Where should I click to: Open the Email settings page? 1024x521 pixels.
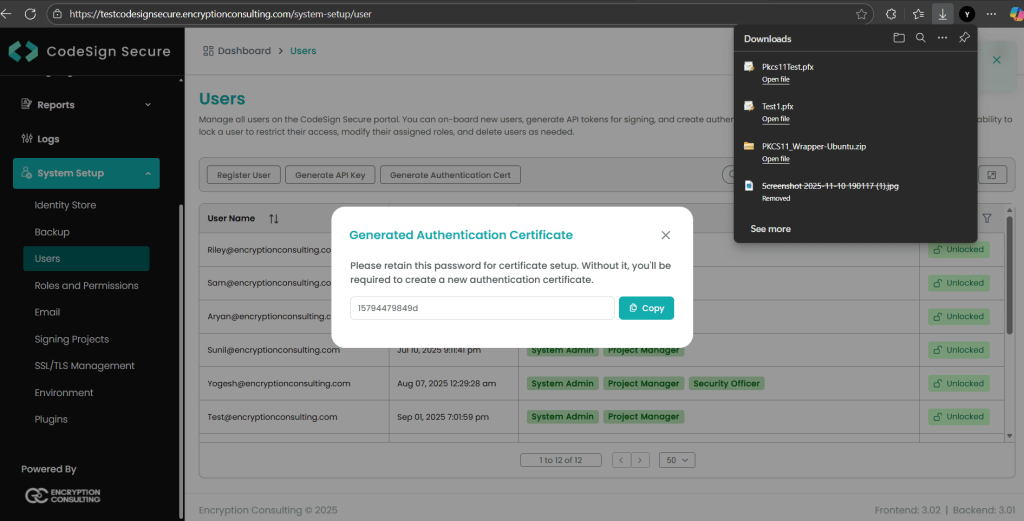[47, 312]
